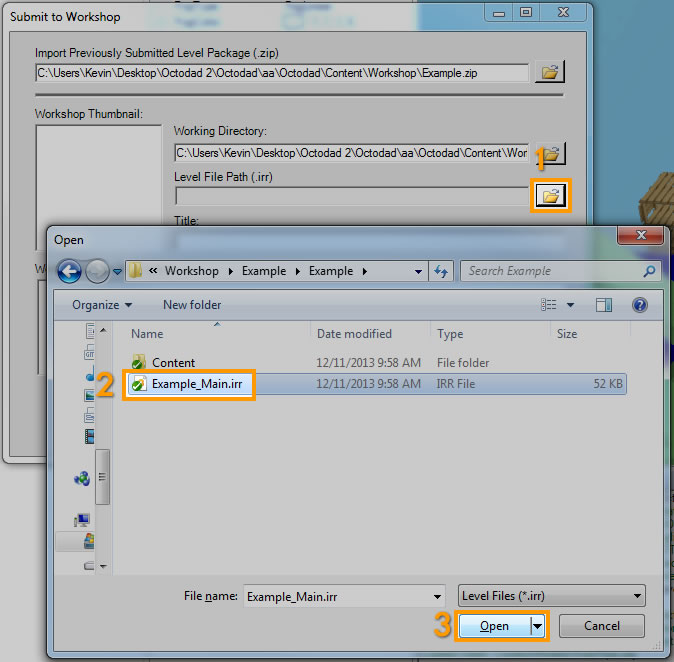This screenshot has width=674, height=662.
Task: Cancel the Open dialog
Action: click(601, 626)
